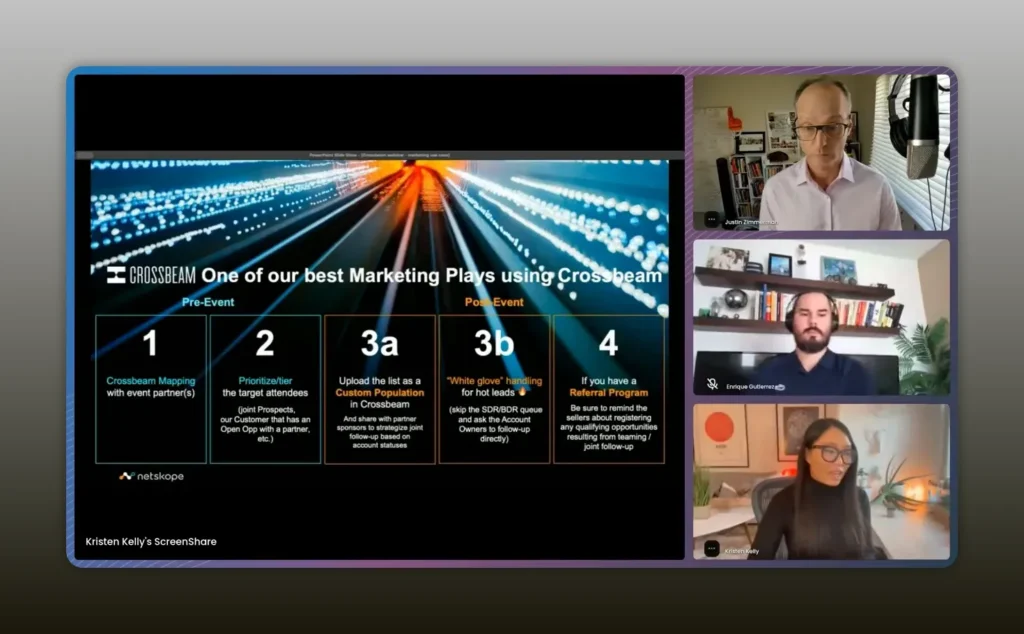Viewport: 1024px width, 634px height.
Task: Click the 'Crossbeam Mapping' text in box 1
Action: 150,381
